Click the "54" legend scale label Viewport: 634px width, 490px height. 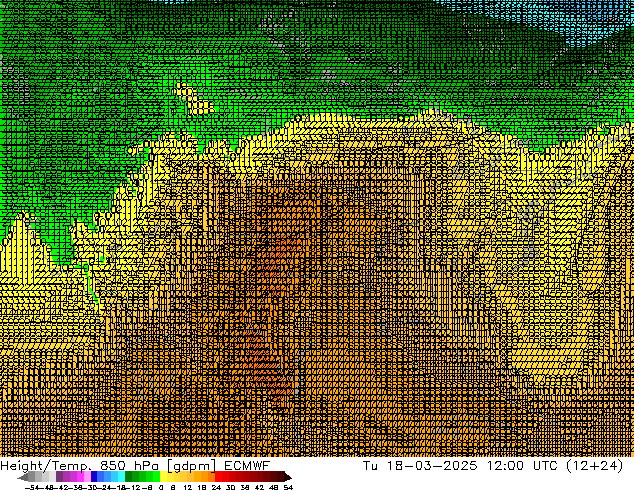(288, 487)
